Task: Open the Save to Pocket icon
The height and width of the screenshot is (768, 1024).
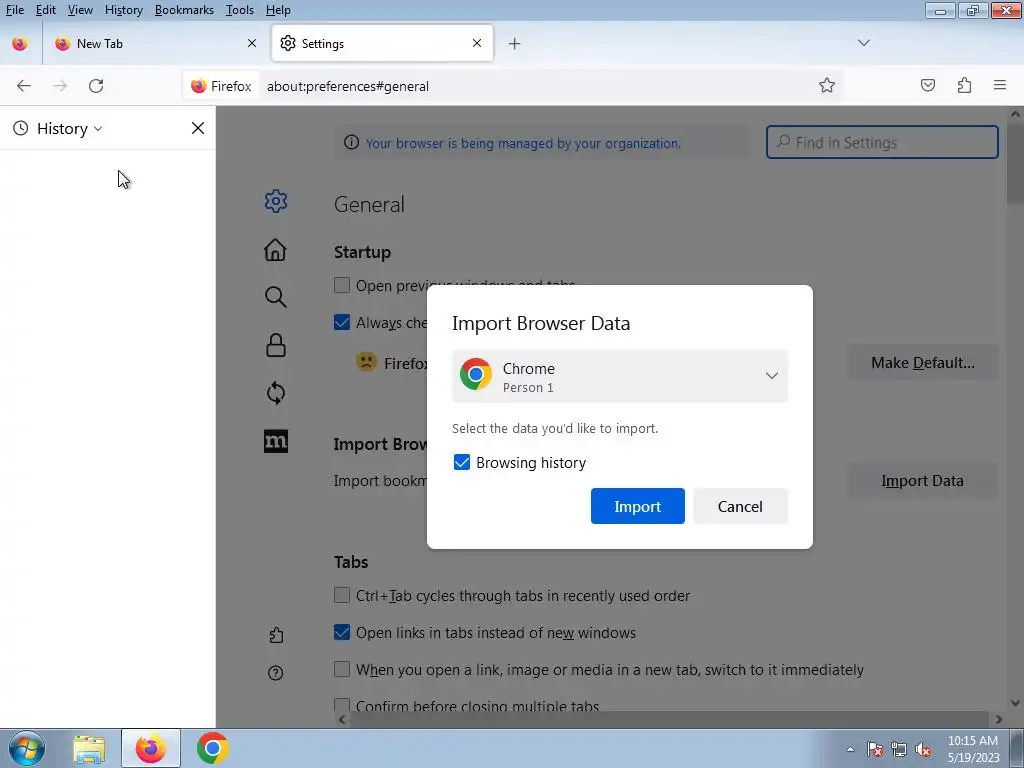Action: 928,86
